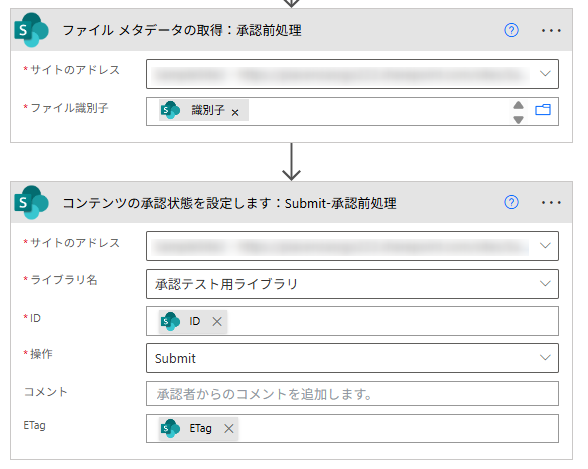Click the empty area of the ETag field
The width and height of the screenshot is (588, 469).
[398, 428]
